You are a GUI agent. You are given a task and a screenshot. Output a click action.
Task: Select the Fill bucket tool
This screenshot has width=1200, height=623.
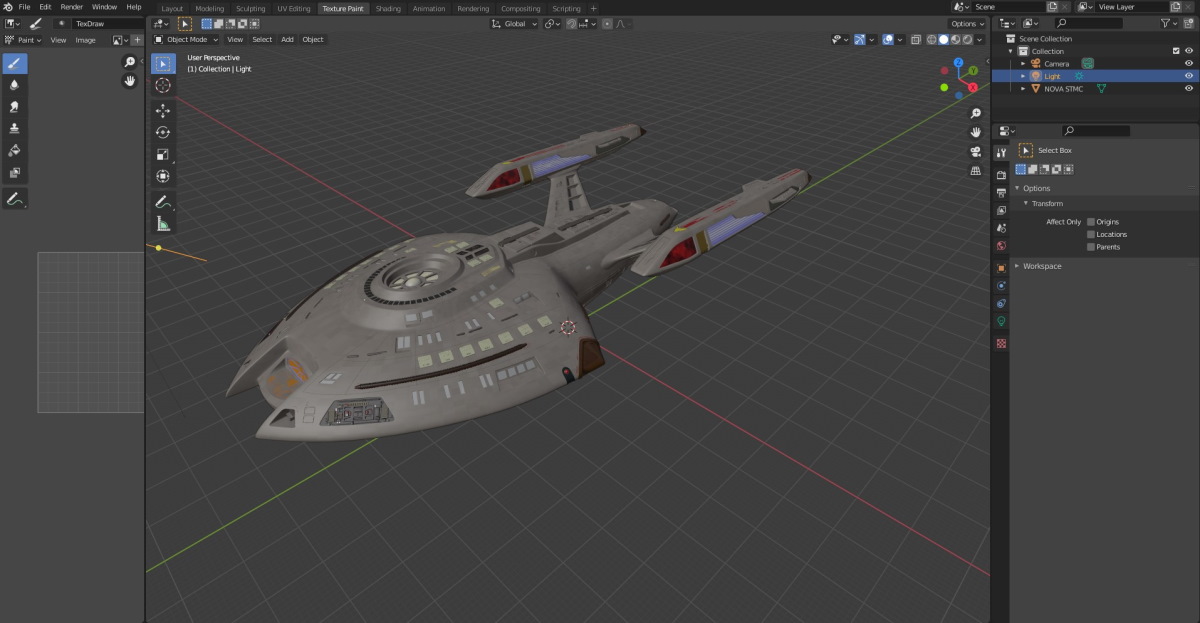tap(14, 150)
